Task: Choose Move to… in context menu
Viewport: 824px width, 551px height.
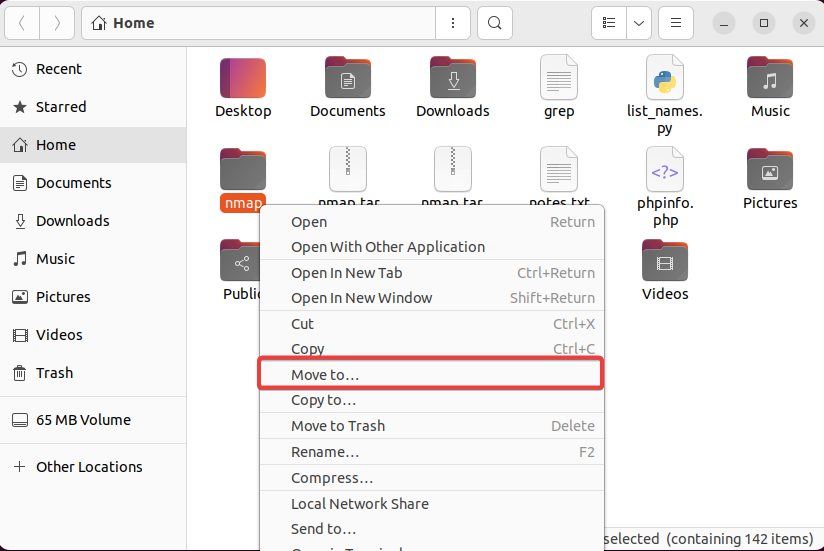Action: pos(431,375)
